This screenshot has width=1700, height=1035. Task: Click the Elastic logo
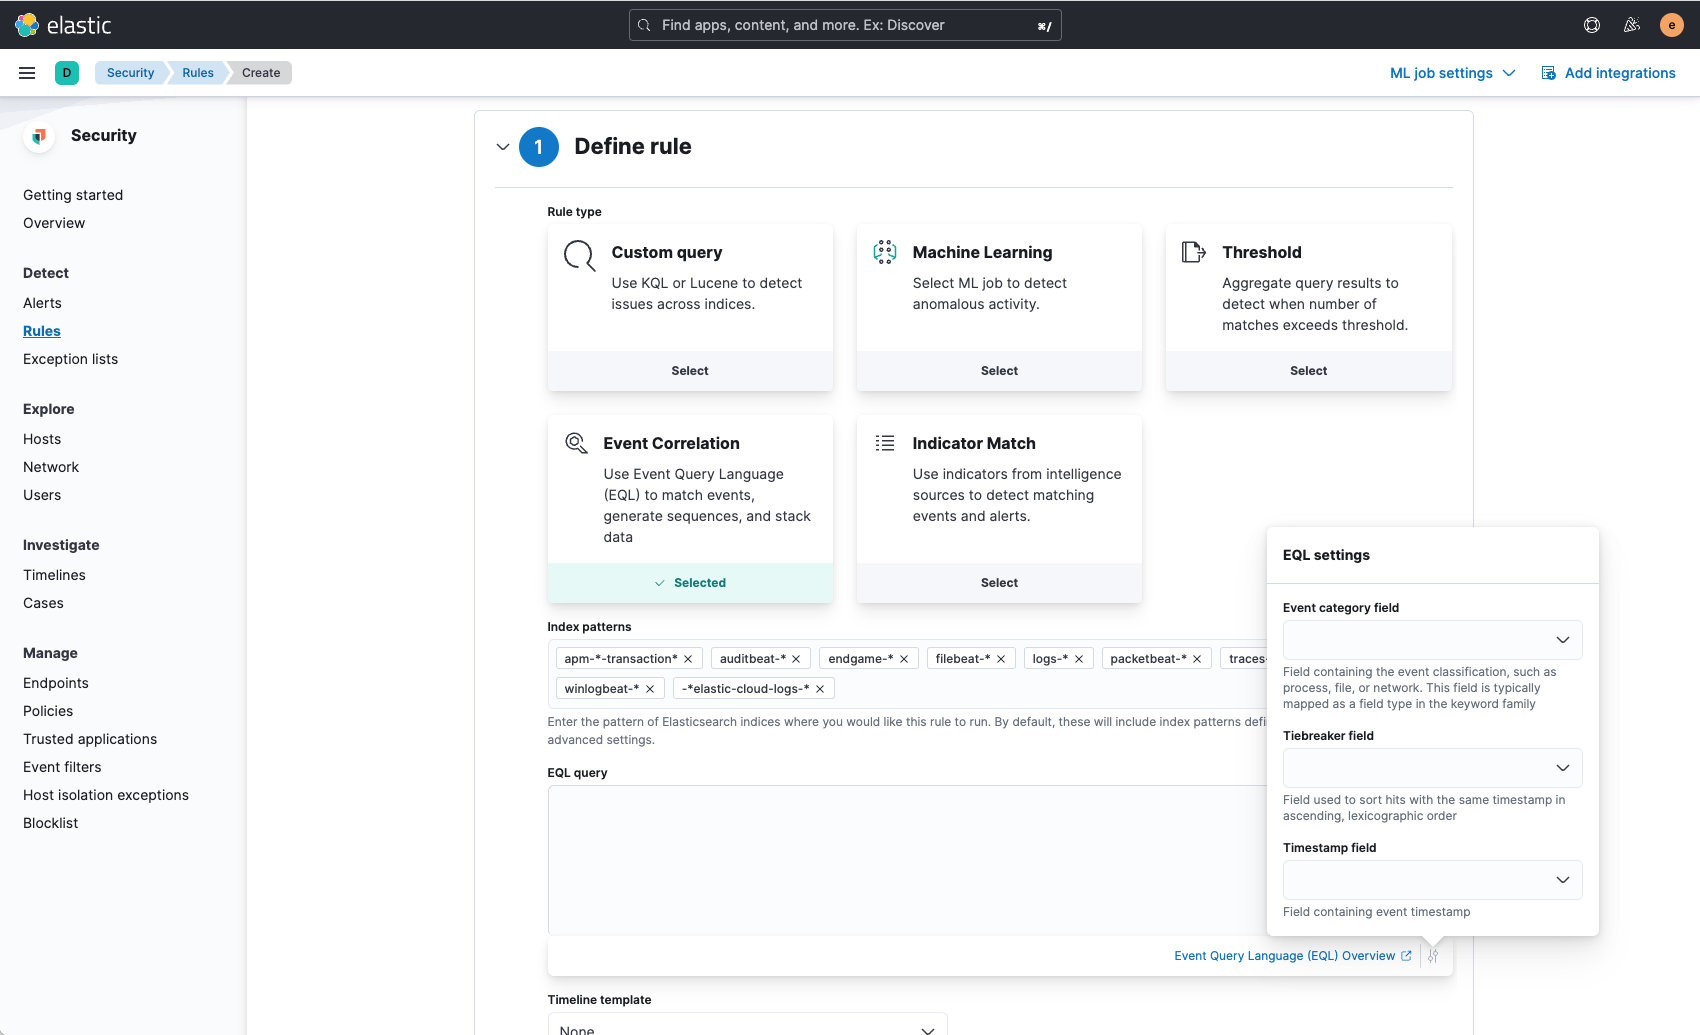coord(63,25)
